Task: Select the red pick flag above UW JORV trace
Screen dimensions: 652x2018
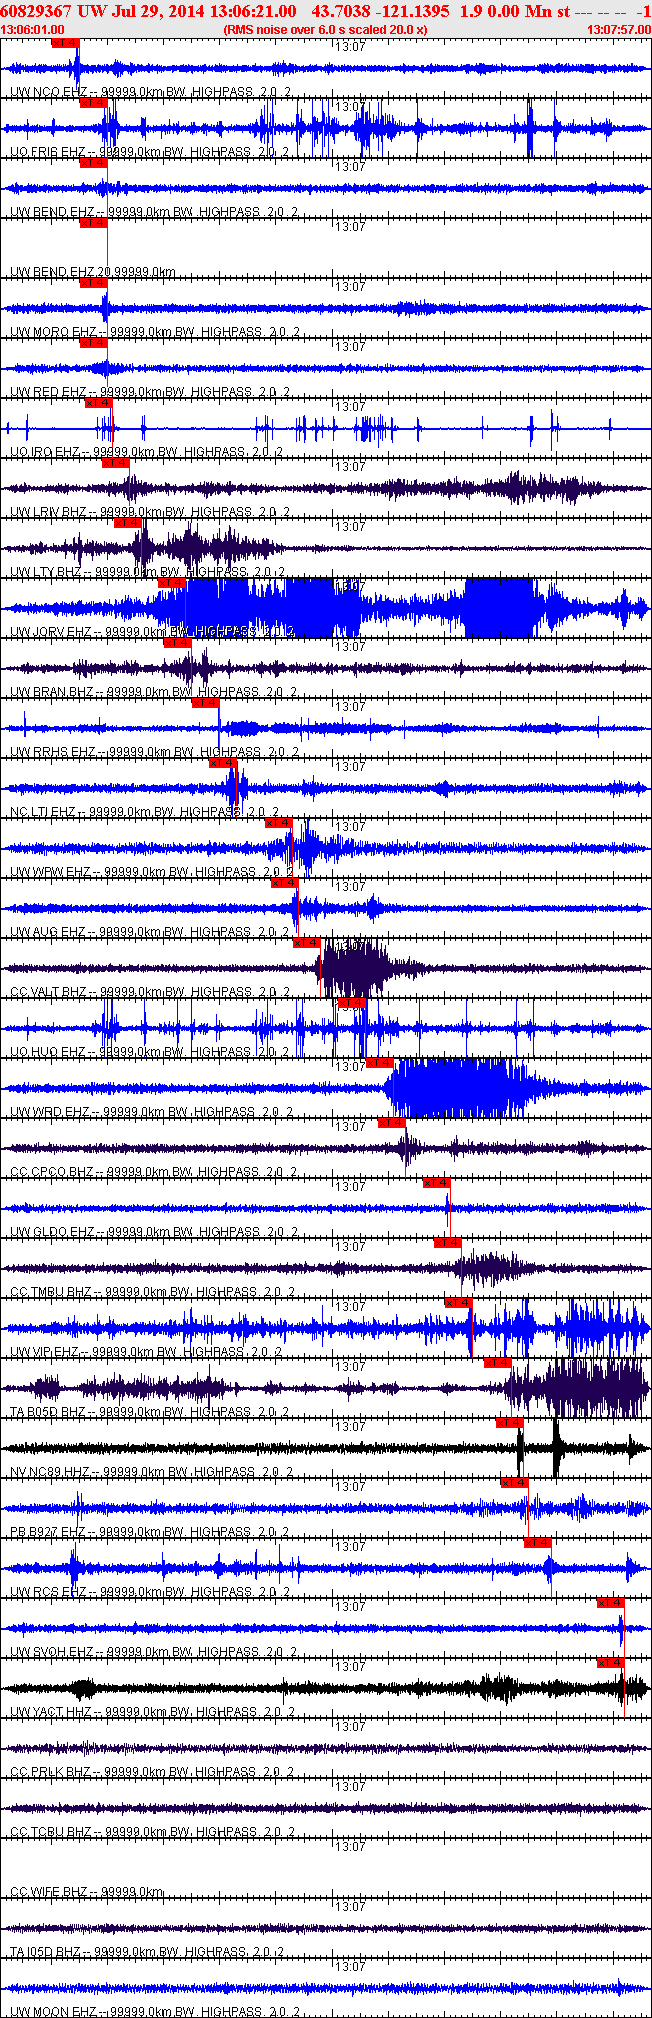Action: coord(172,583)
